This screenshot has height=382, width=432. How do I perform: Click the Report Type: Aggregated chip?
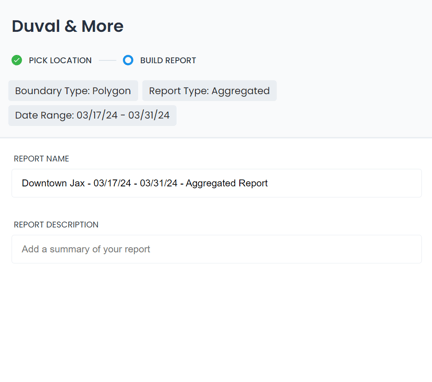(x=209, y=91)
